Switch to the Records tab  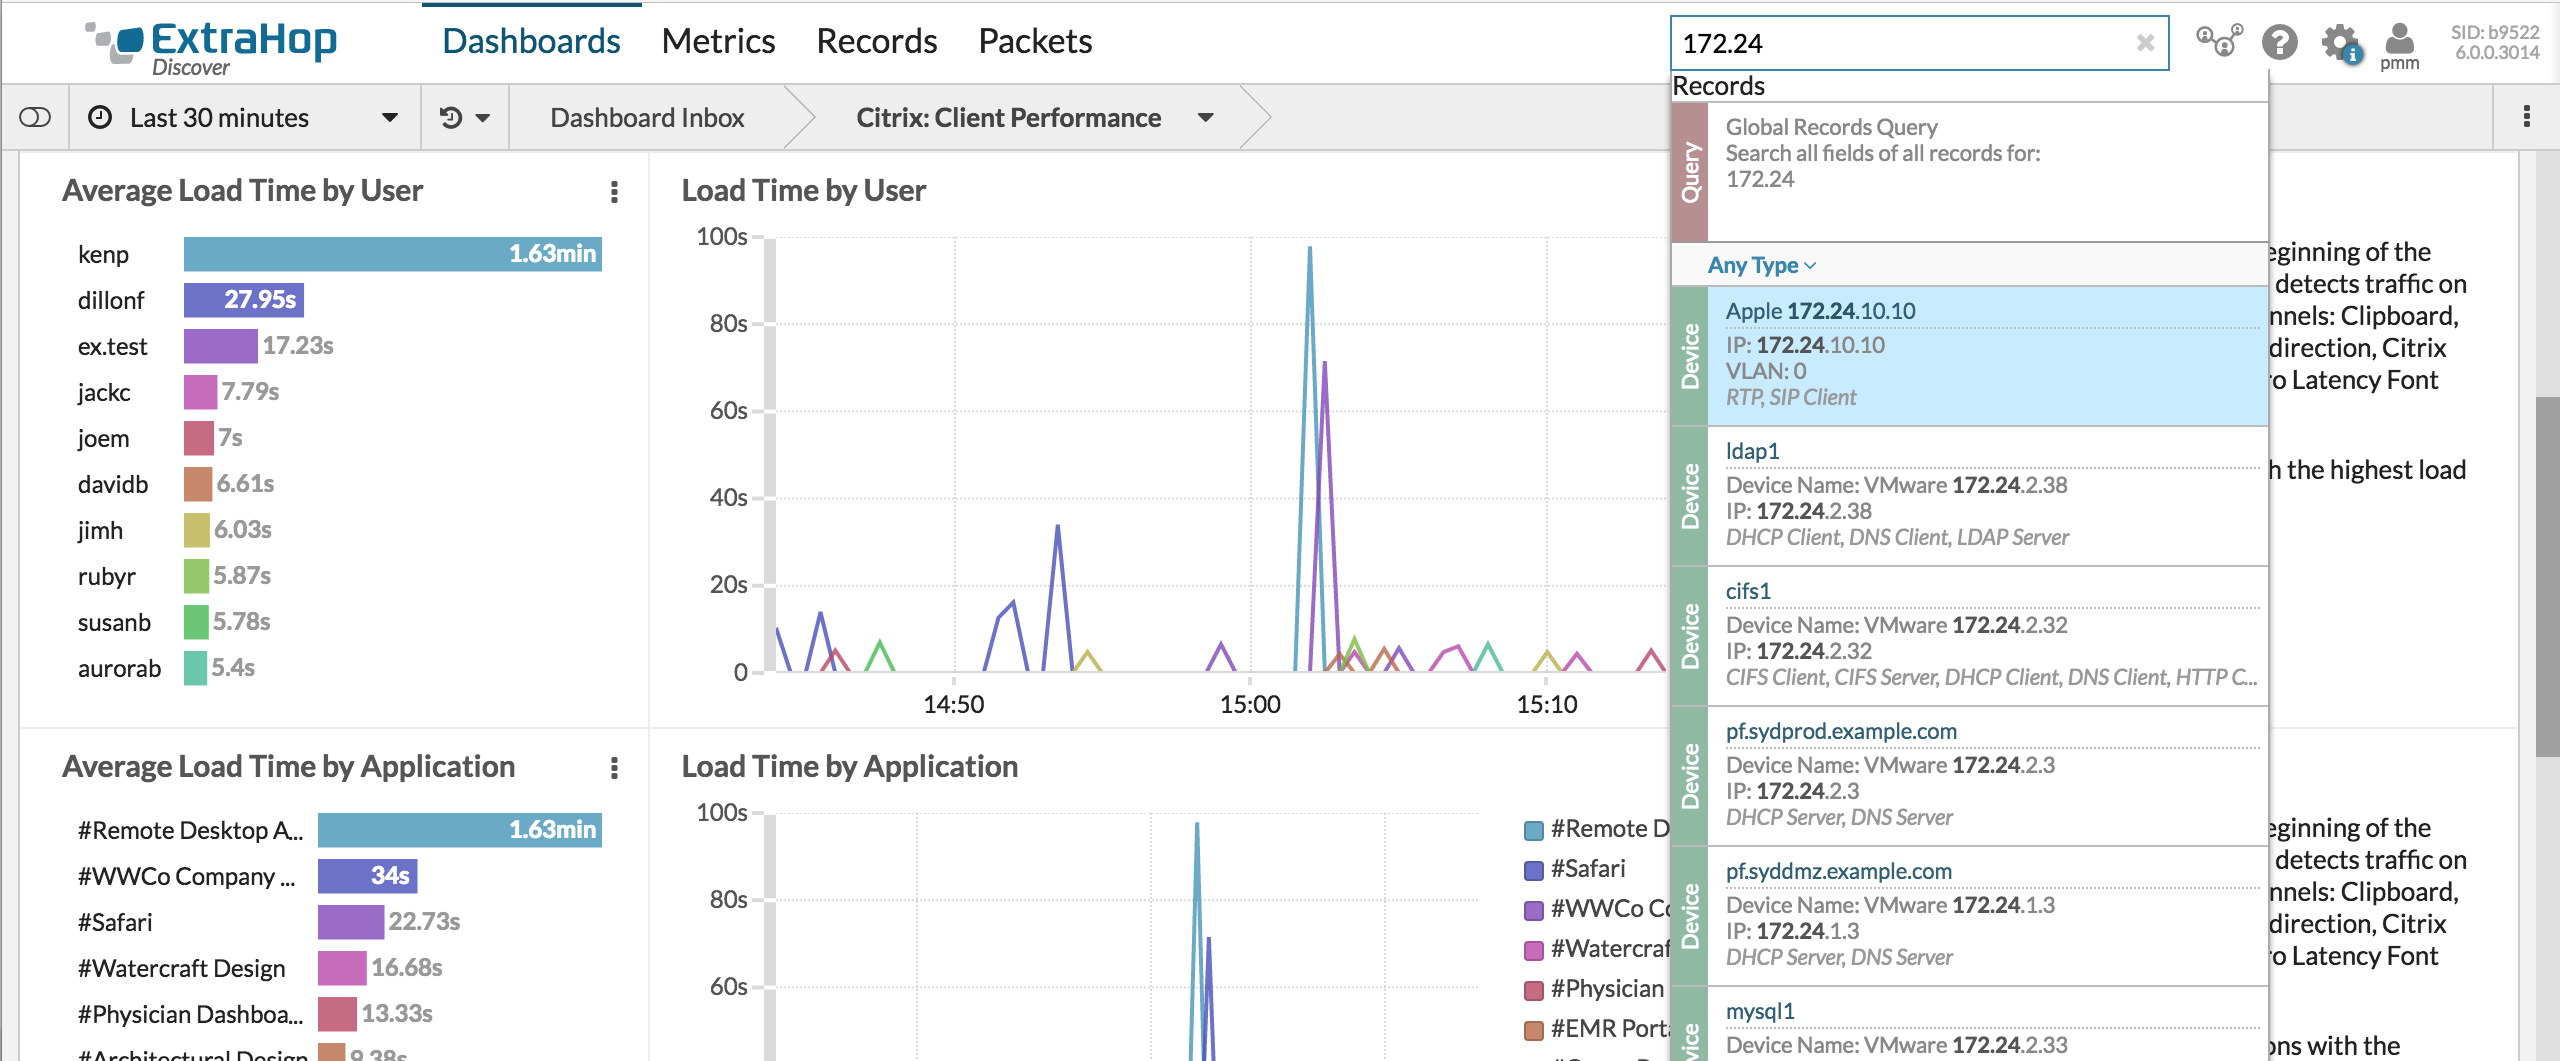point(876,41)
